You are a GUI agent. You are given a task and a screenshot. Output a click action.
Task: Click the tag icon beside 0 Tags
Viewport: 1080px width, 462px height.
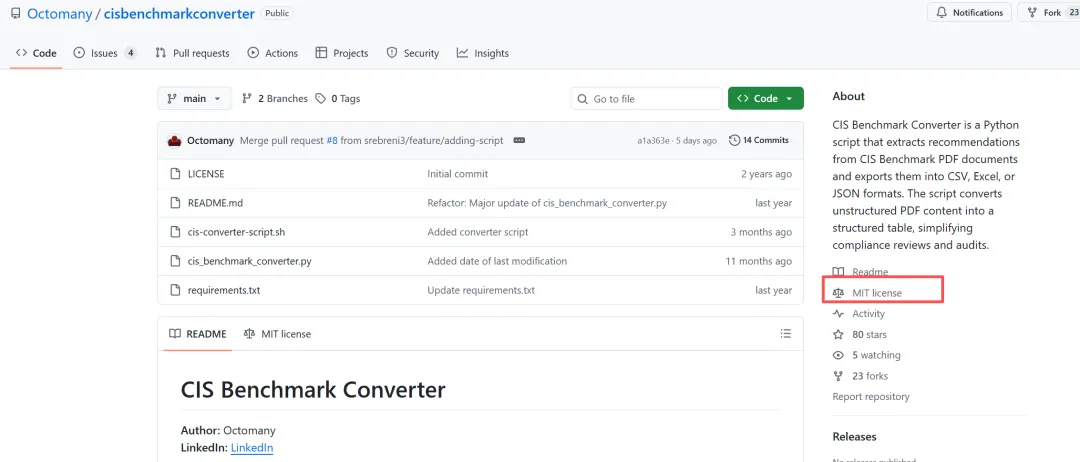[320, 98]
